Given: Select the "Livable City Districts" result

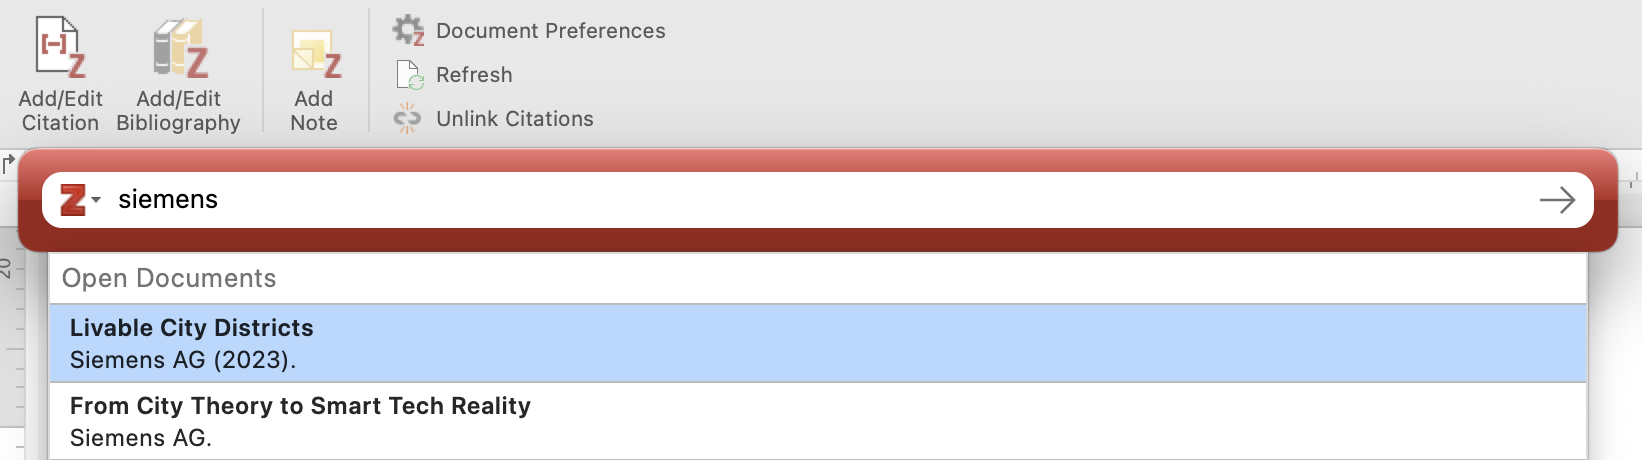Looking at the screenshot, I should tap(191, 328).
